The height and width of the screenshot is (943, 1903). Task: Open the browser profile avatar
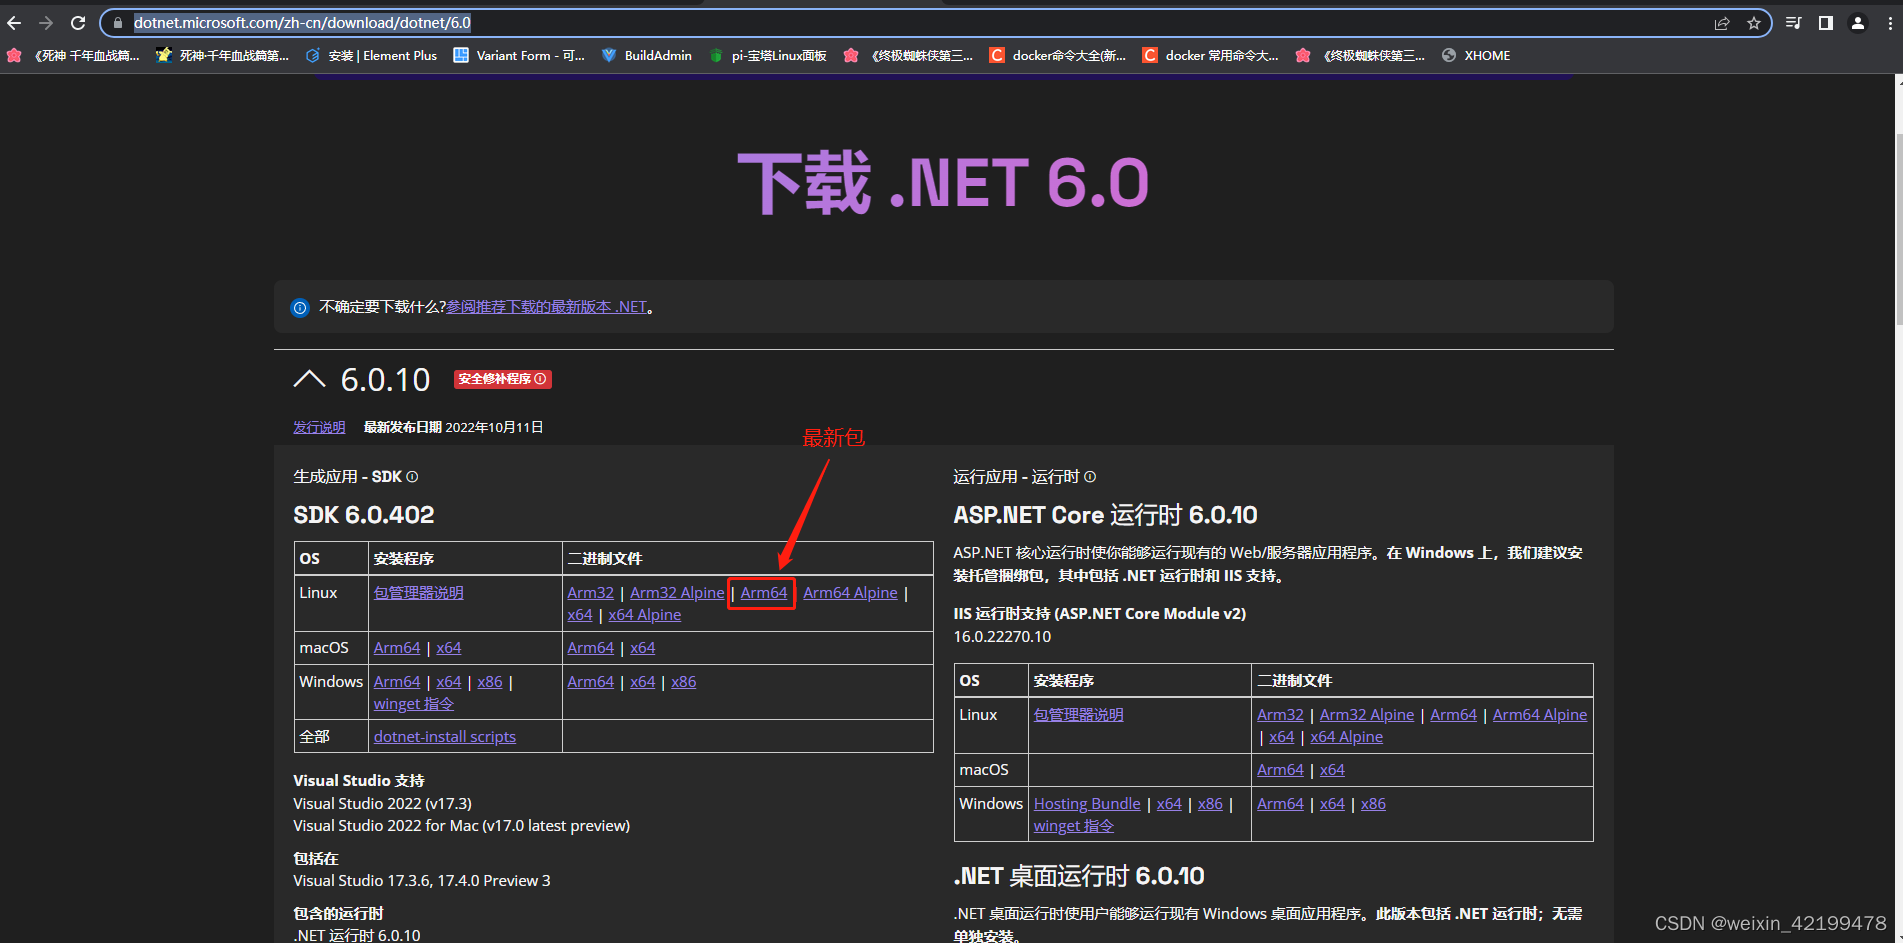point(1857,22)
